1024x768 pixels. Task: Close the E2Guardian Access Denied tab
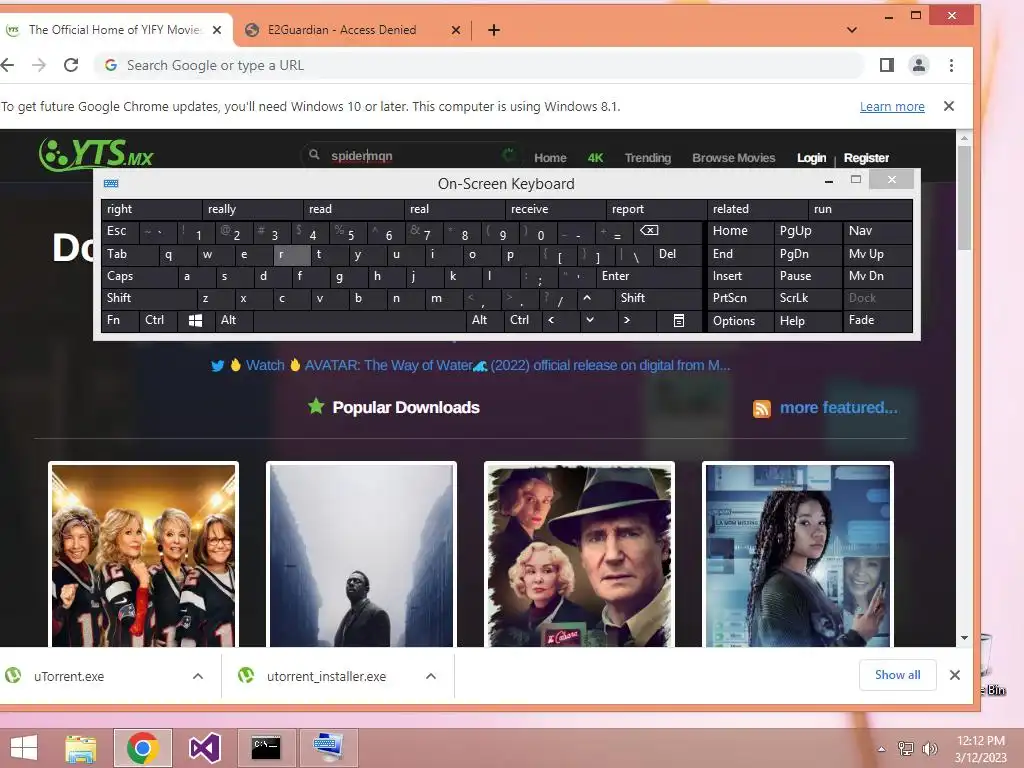456,30
